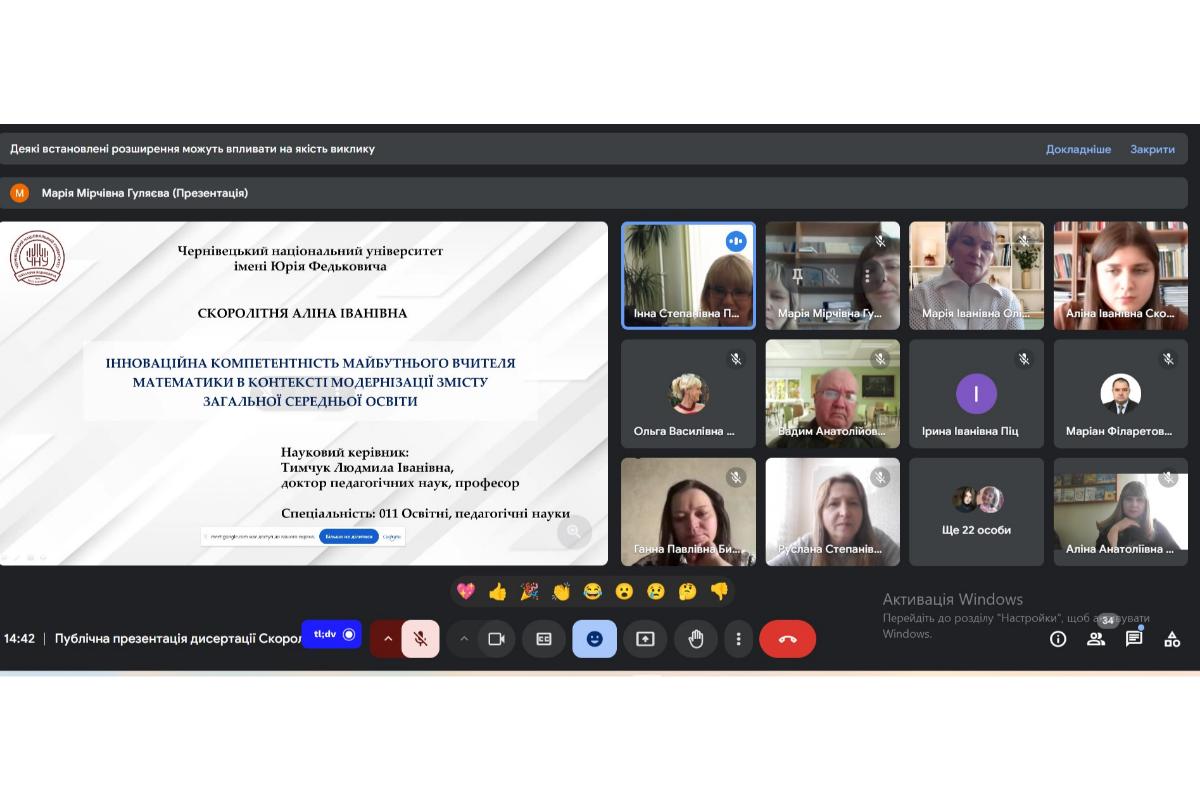The image size is (1200, 800).
Task: Click the Спеціальність: 011 Освітні line
Action: pyautogui.click(x=426, y=513)
